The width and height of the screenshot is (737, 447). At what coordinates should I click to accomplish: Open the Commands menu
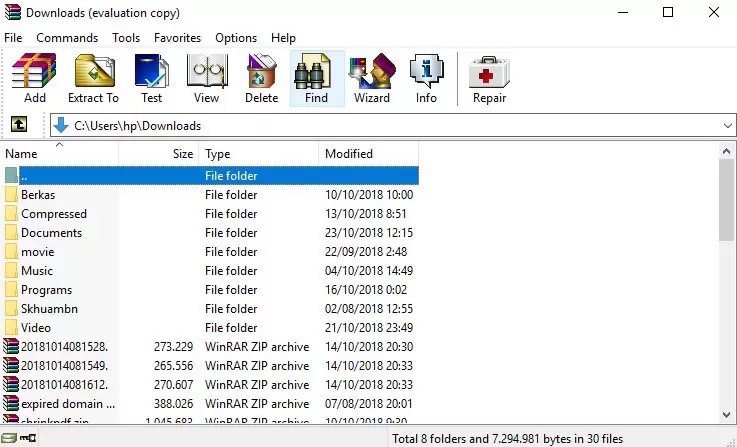(x=67, y=38)
